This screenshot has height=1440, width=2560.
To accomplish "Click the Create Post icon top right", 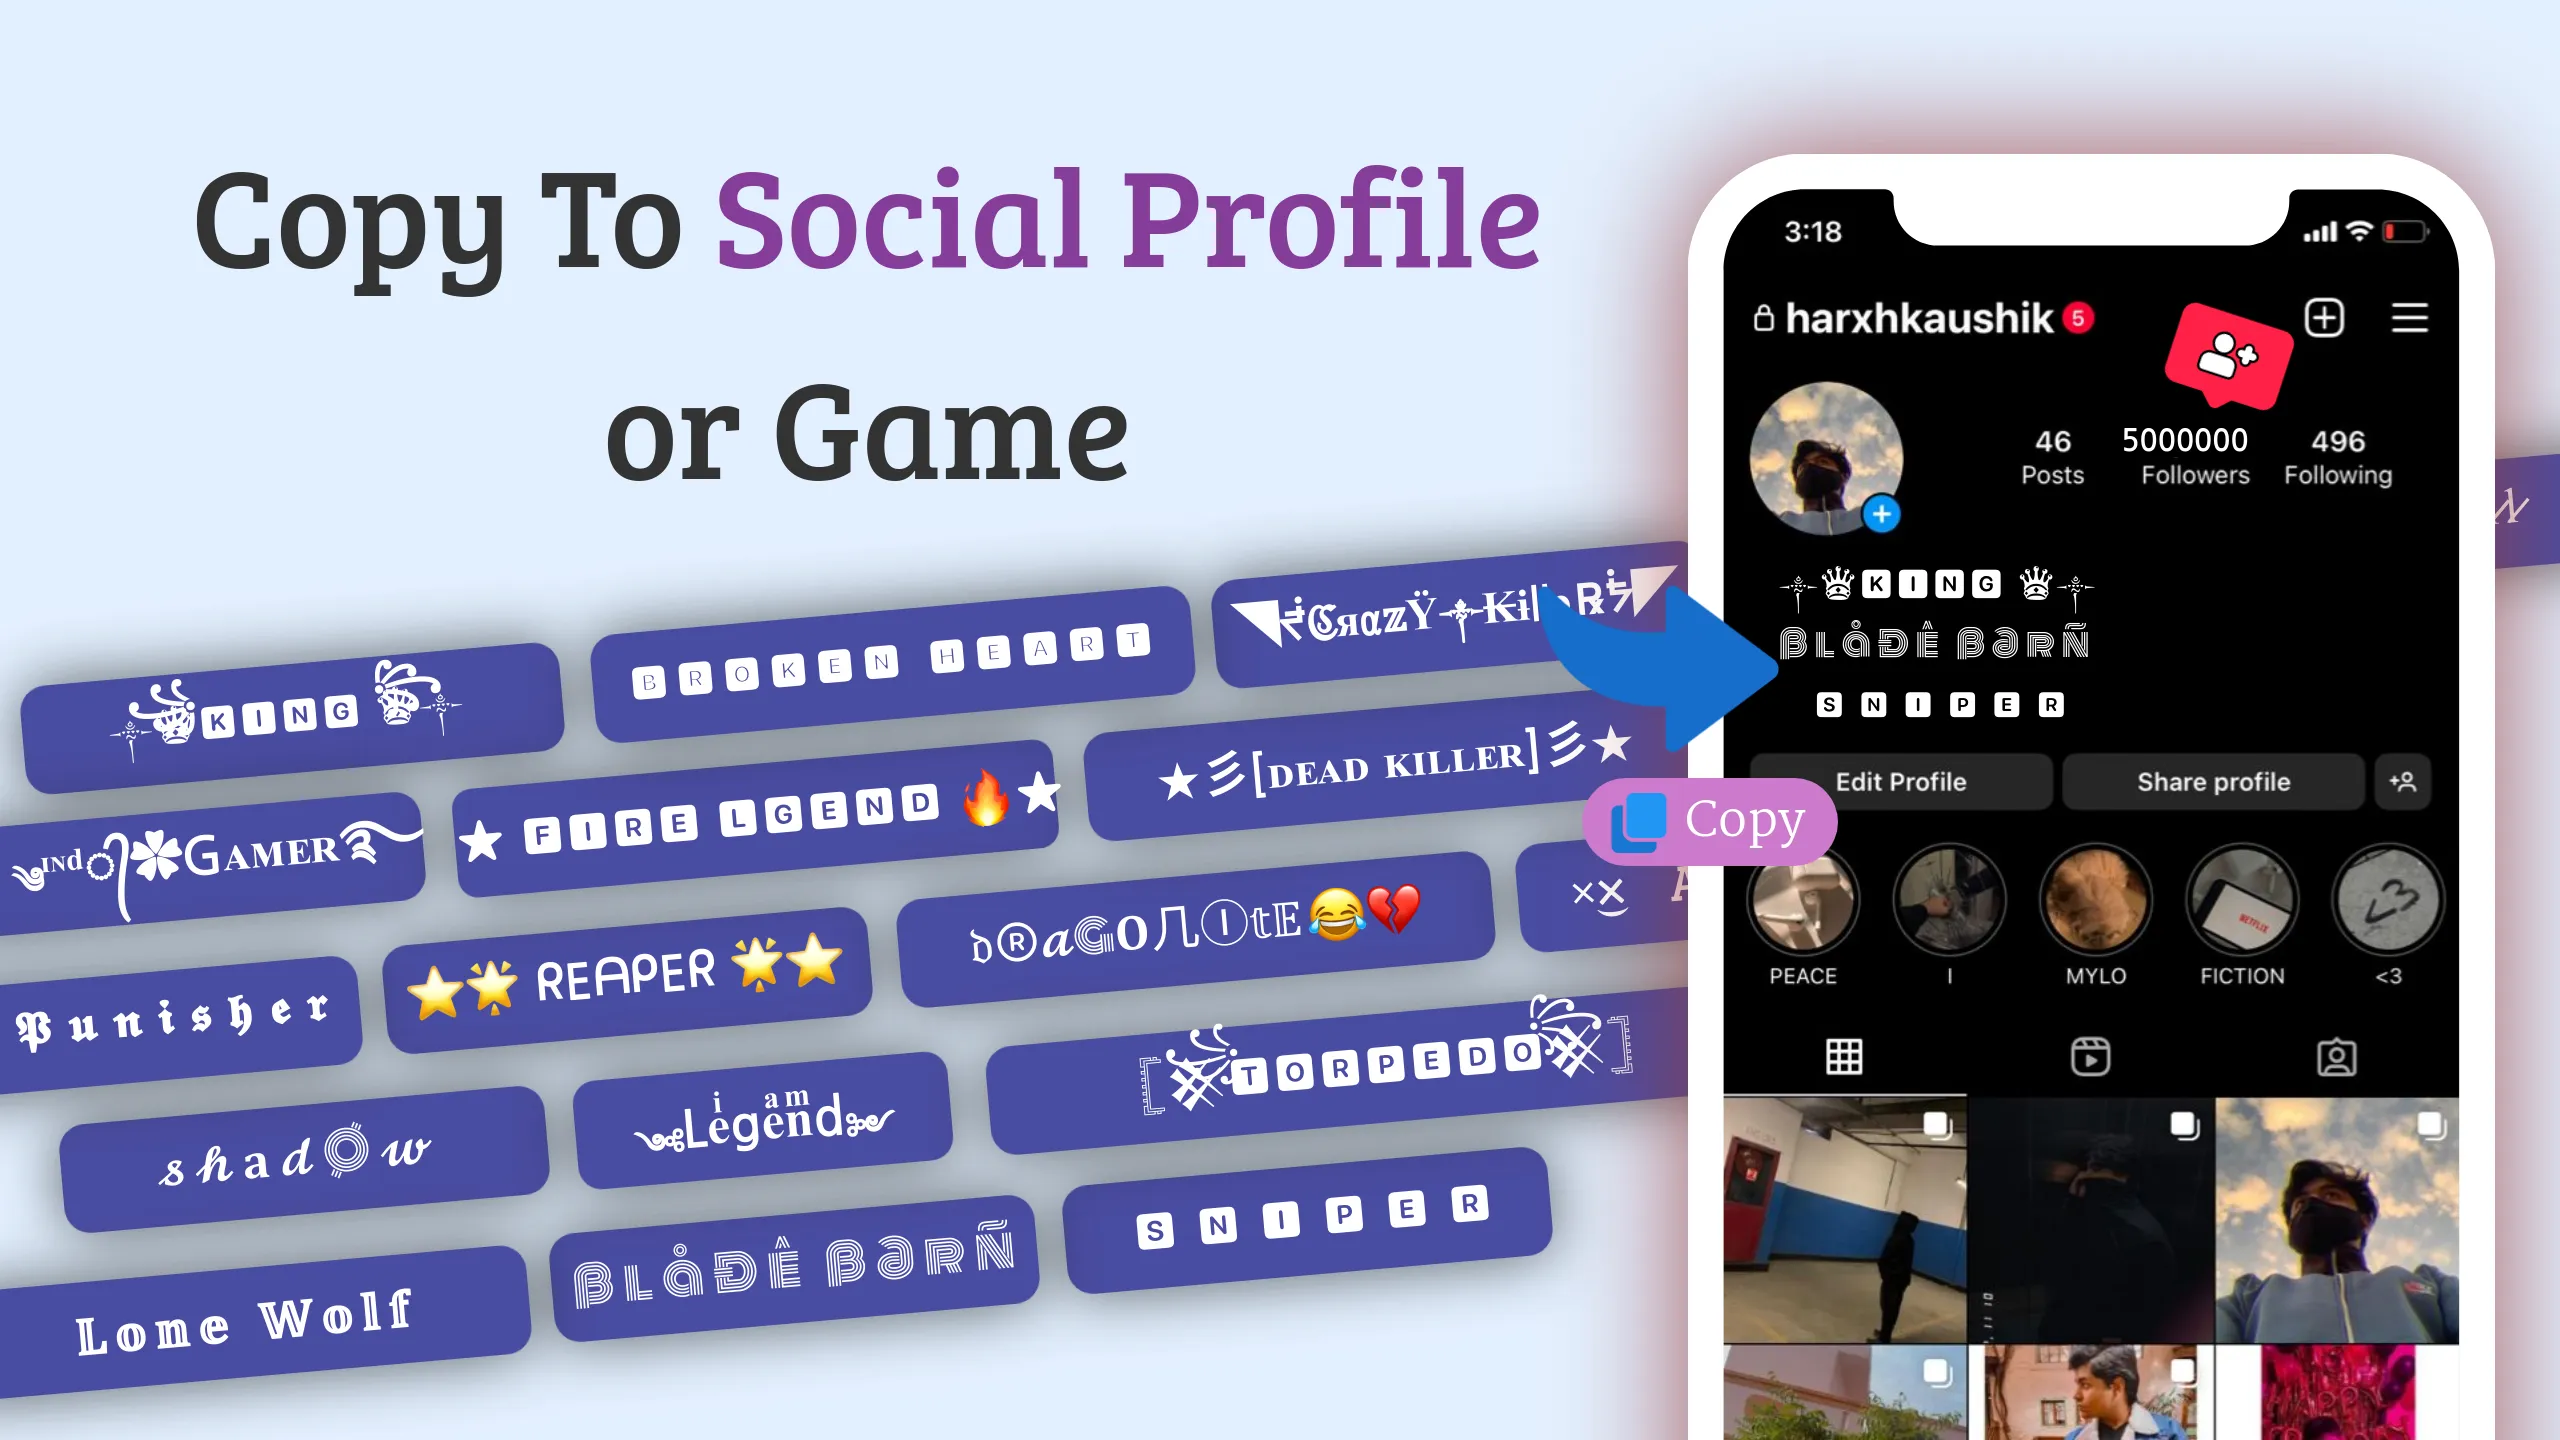I will pyautogui.click(x=2326, y=316).
